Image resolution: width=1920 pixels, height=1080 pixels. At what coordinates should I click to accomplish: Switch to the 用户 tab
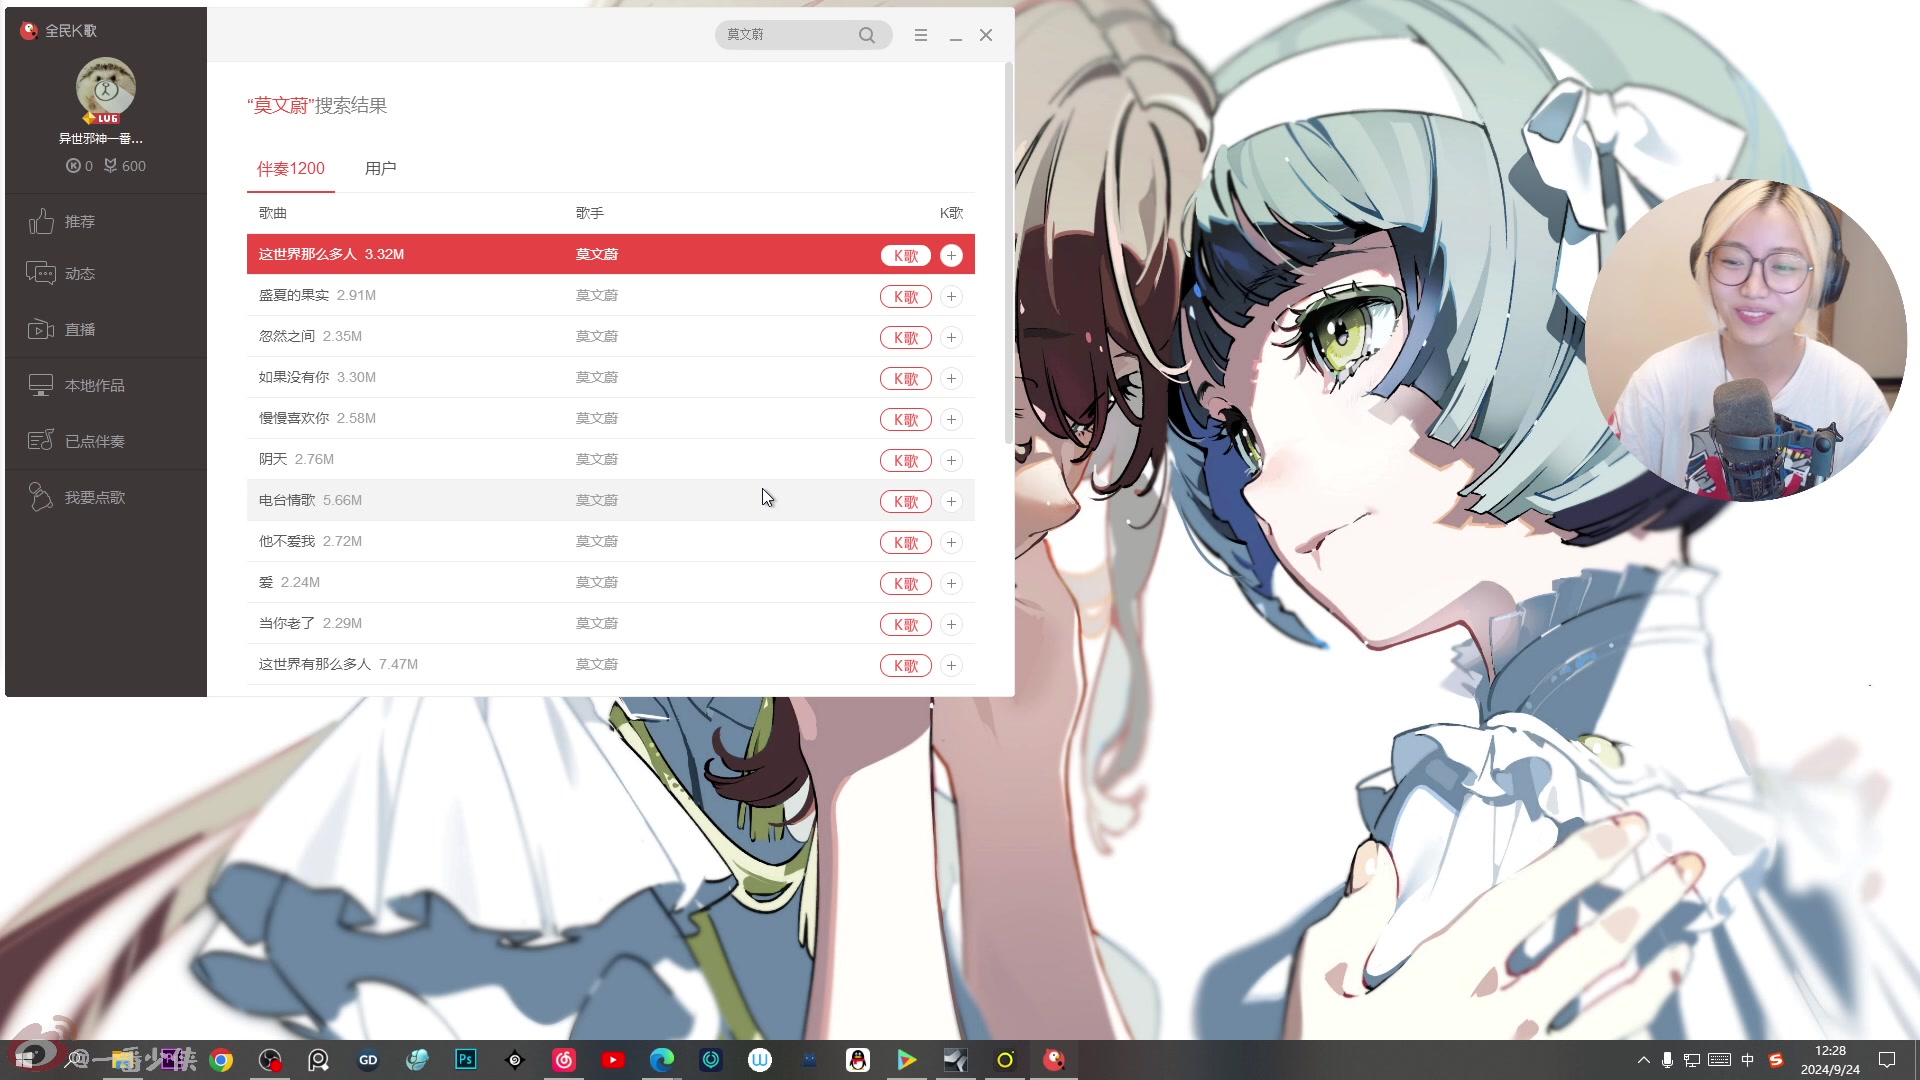[x=381, y=169]
